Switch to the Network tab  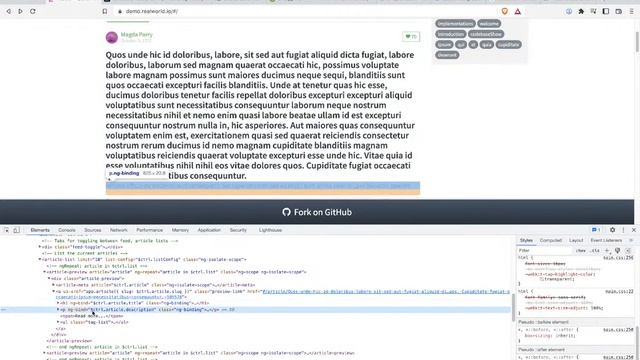(119, 230)
